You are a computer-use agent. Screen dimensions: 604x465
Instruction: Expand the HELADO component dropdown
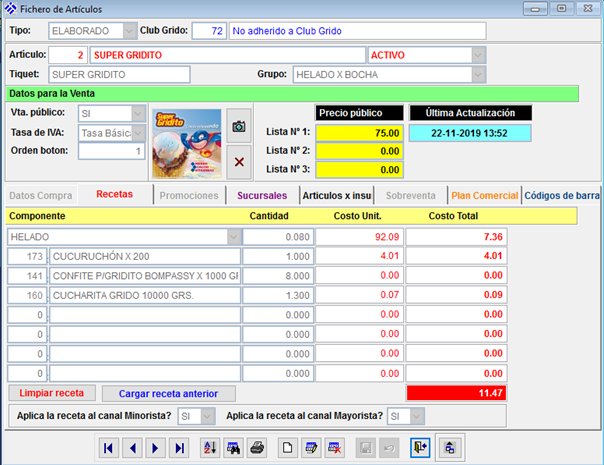coord(233,237)
